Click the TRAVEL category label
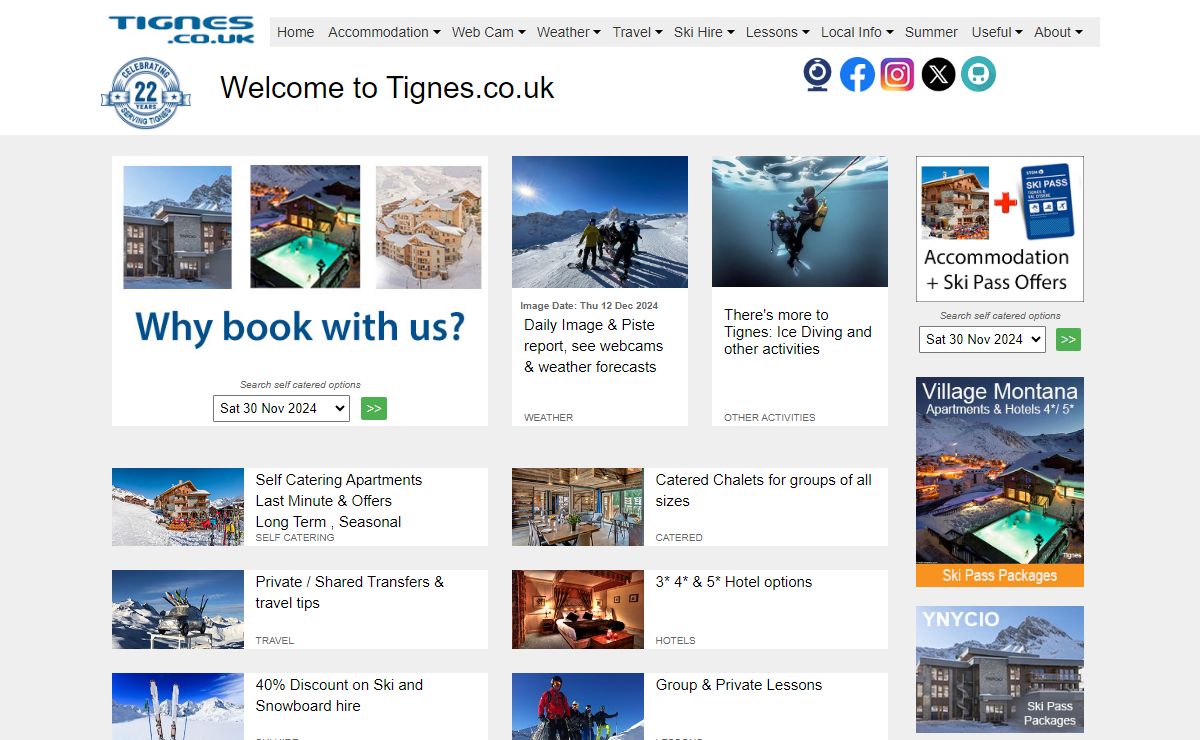This screenshot has width=1200, height=740. (x=275, y=640)
